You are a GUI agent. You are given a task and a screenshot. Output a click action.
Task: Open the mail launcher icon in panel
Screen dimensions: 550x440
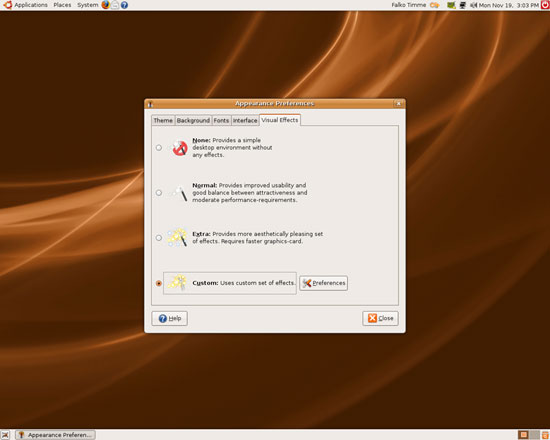coord(115,5)
